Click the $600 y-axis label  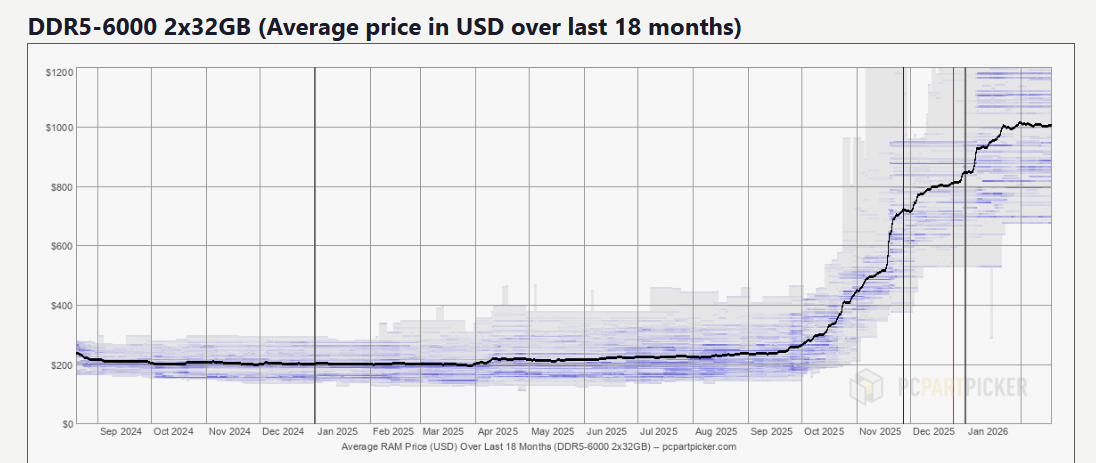(x=60, y=246)
